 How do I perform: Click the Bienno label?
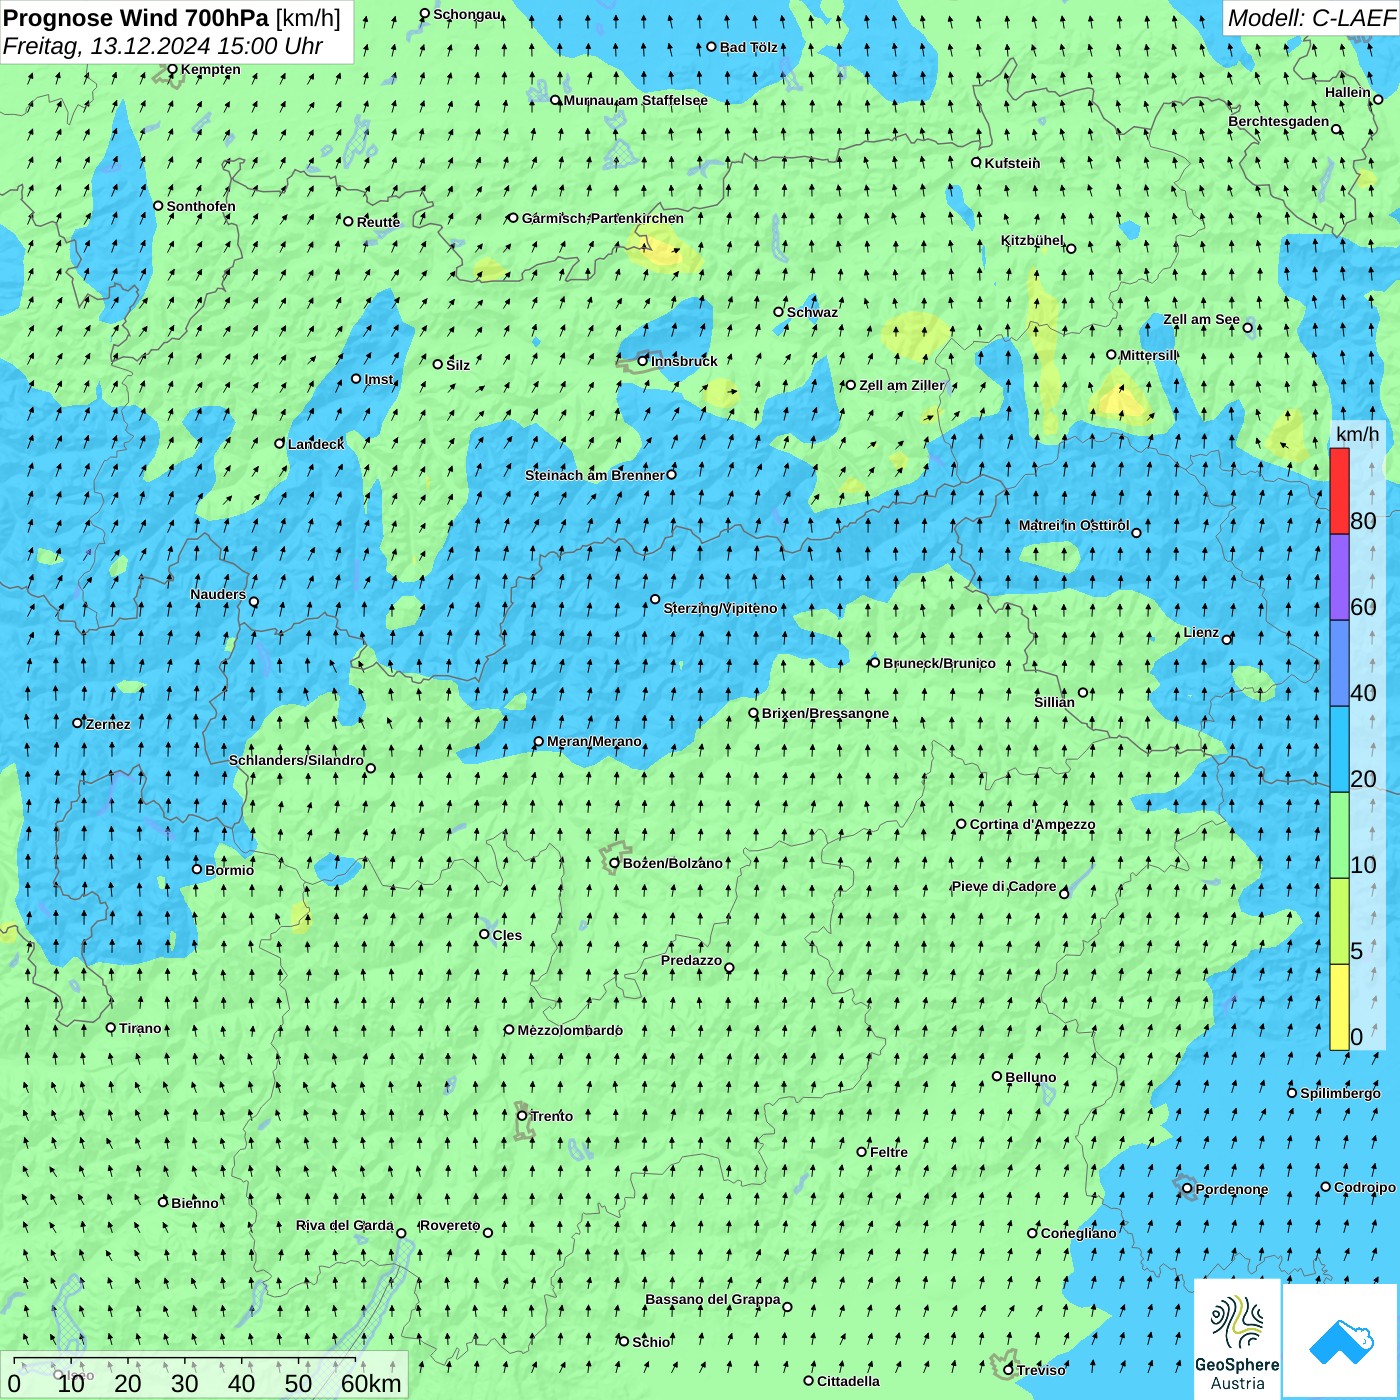click(x=194, y=1203)
